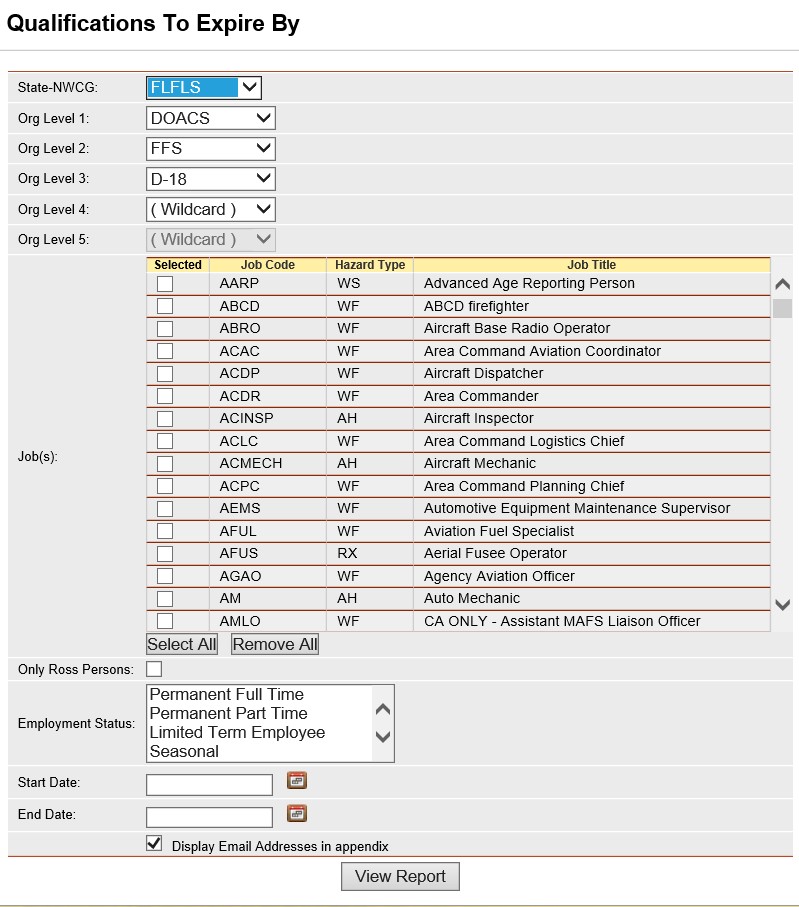
Task: Click the jobs list scrollbar thumb
Action: point(782,308)
